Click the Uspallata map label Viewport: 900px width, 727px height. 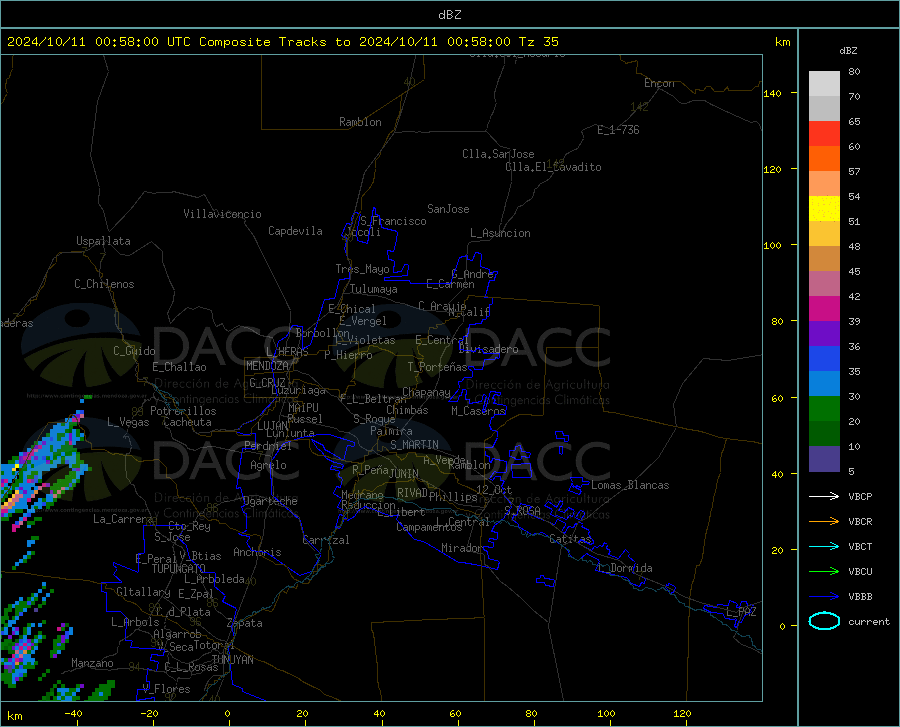[103, 241]
